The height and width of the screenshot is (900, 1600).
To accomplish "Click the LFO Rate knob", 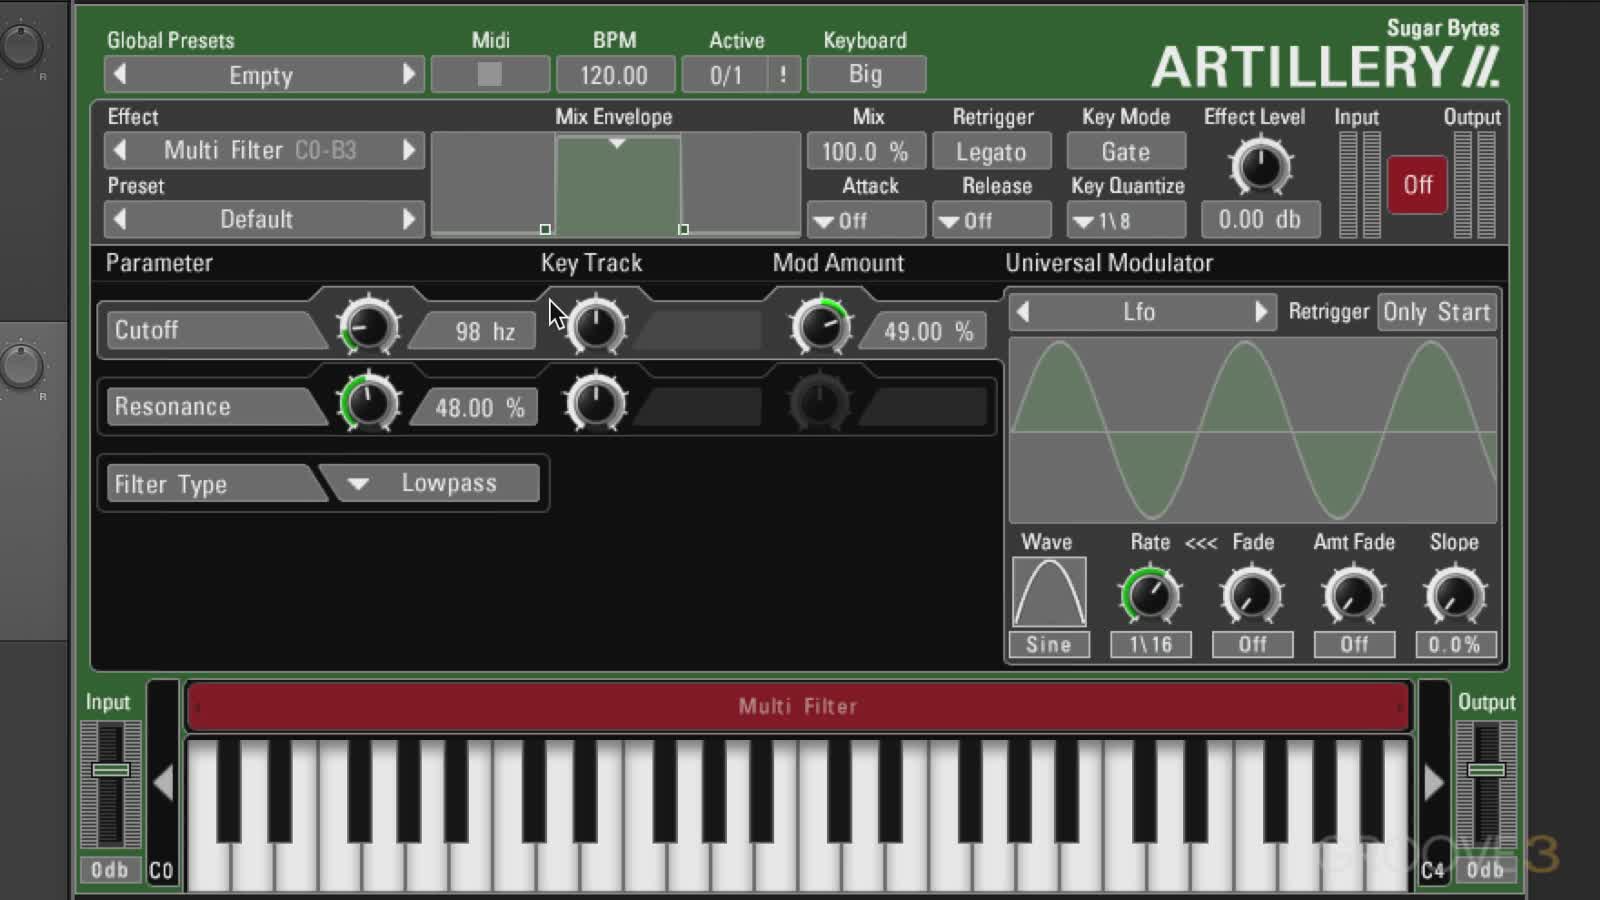I will click(1150, 596).
